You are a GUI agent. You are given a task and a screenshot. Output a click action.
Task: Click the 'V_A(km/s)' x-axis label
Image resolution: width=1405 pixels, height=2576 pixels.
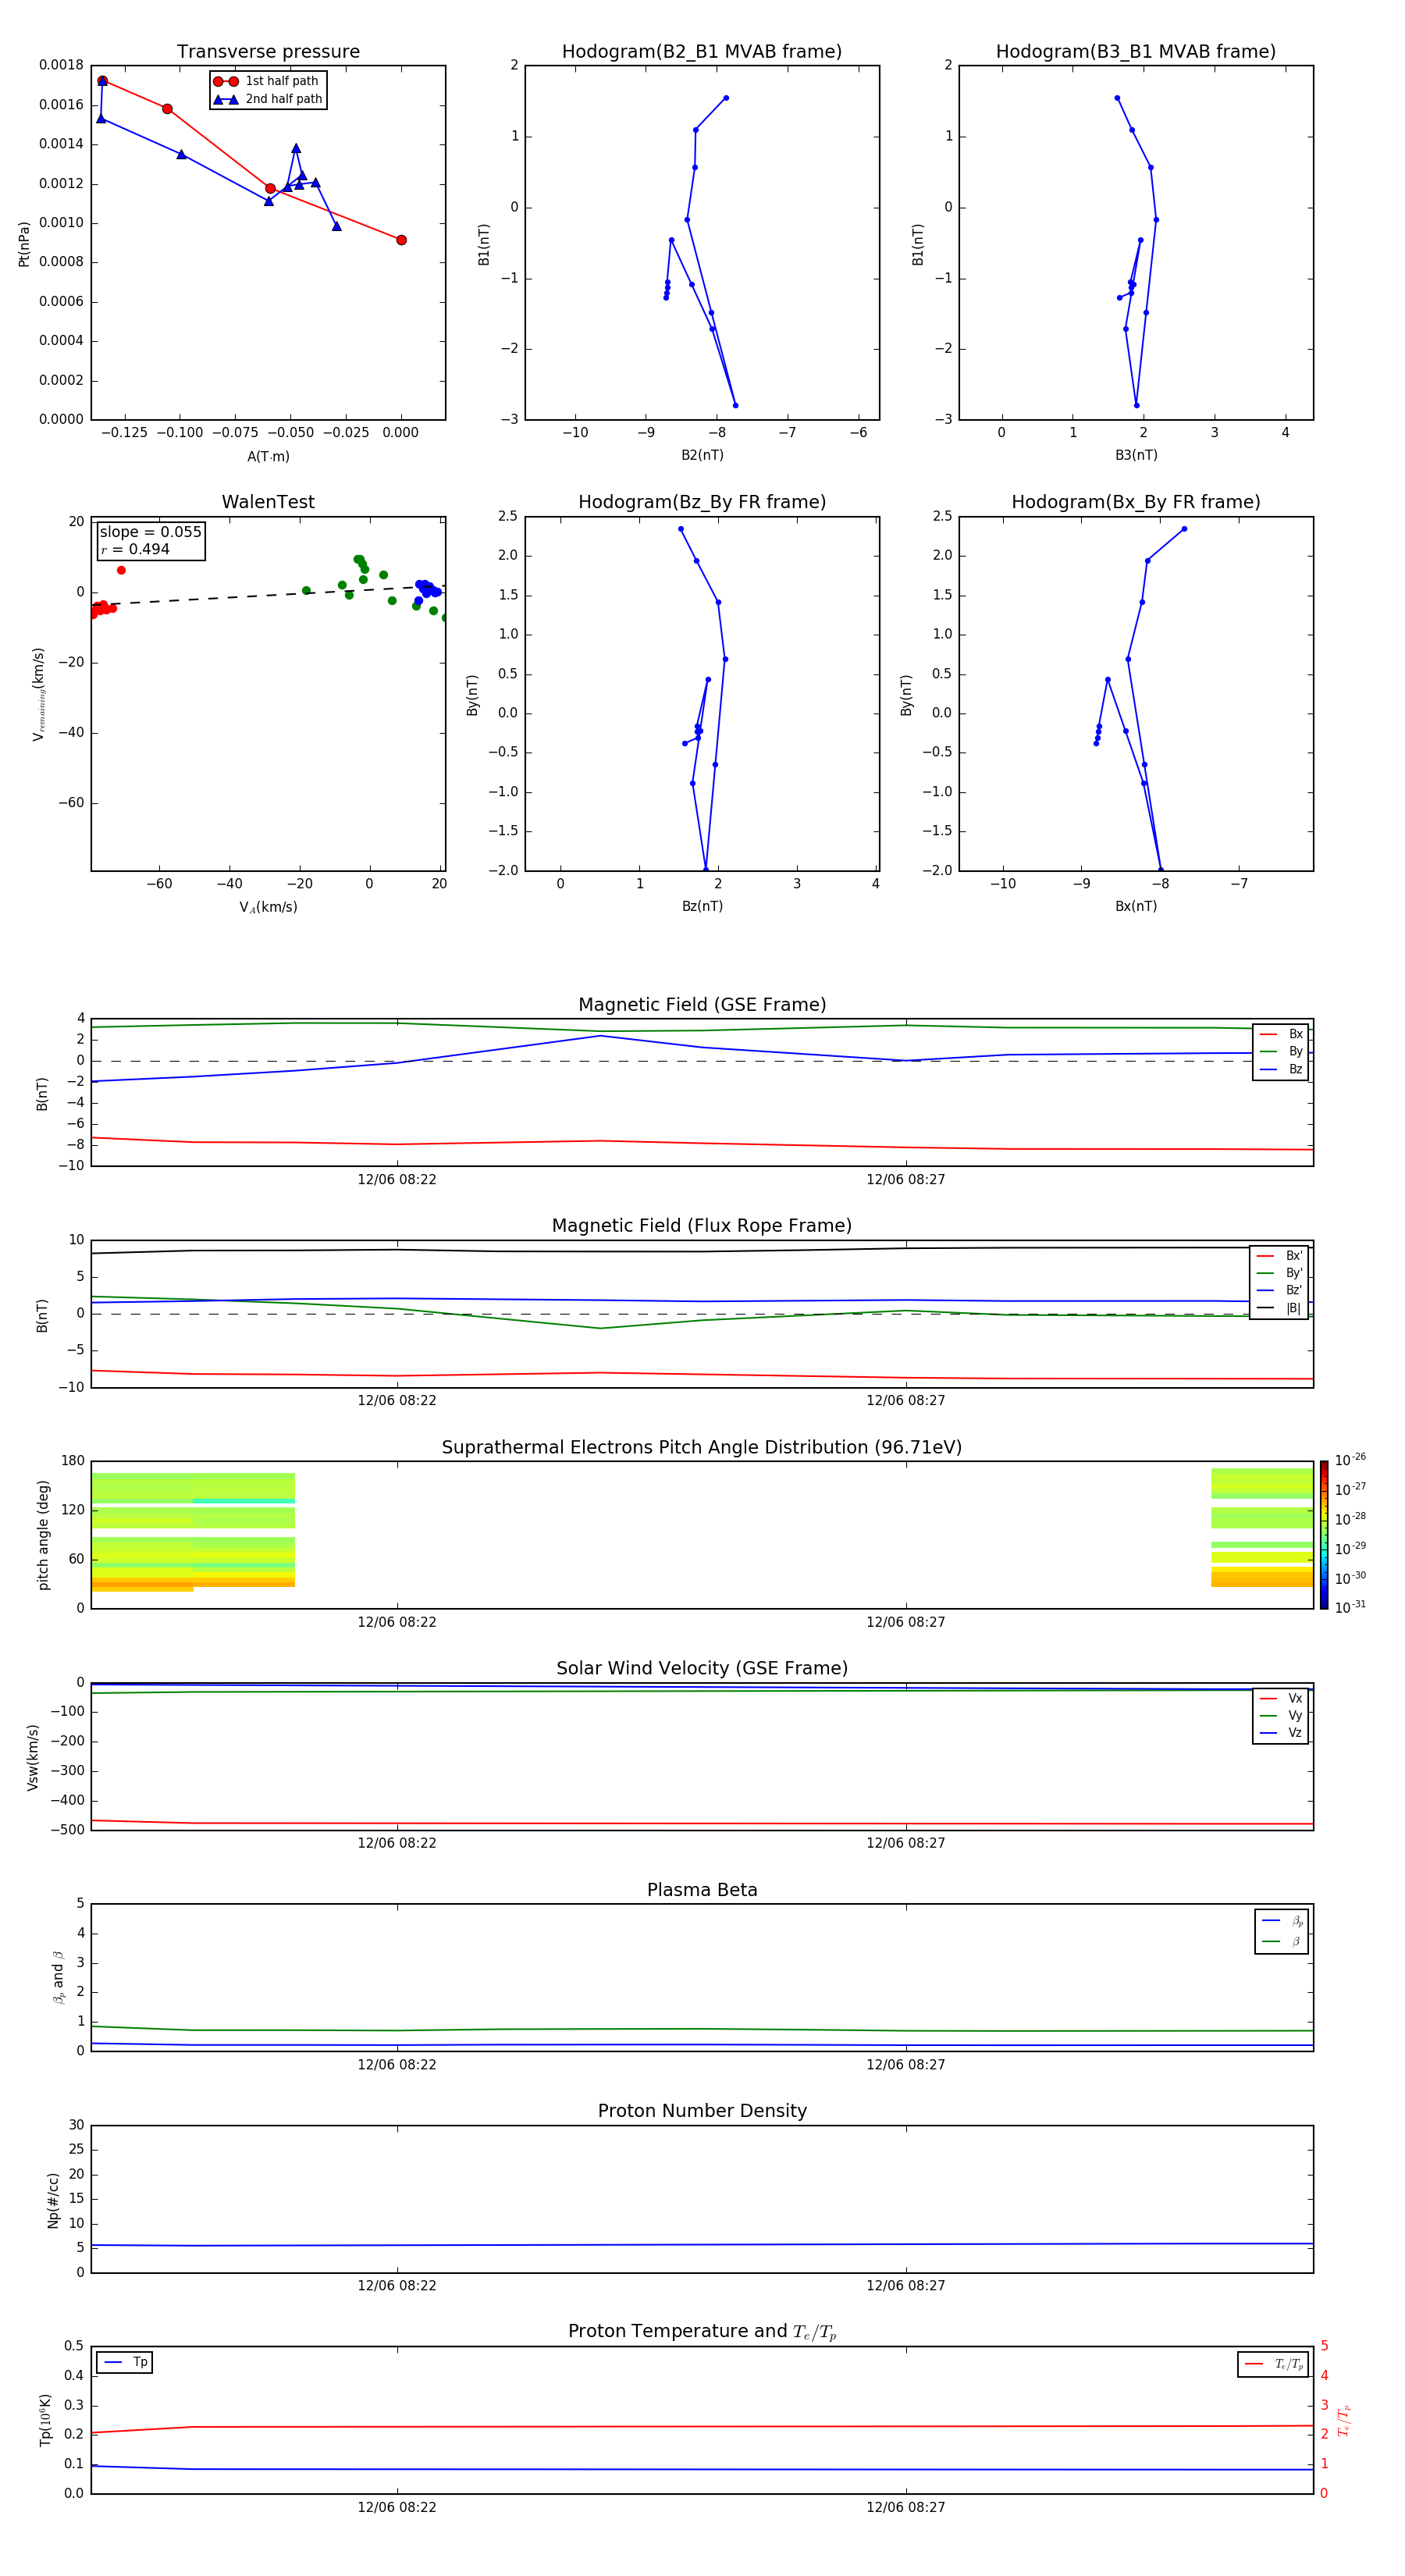tap(268, 907)
